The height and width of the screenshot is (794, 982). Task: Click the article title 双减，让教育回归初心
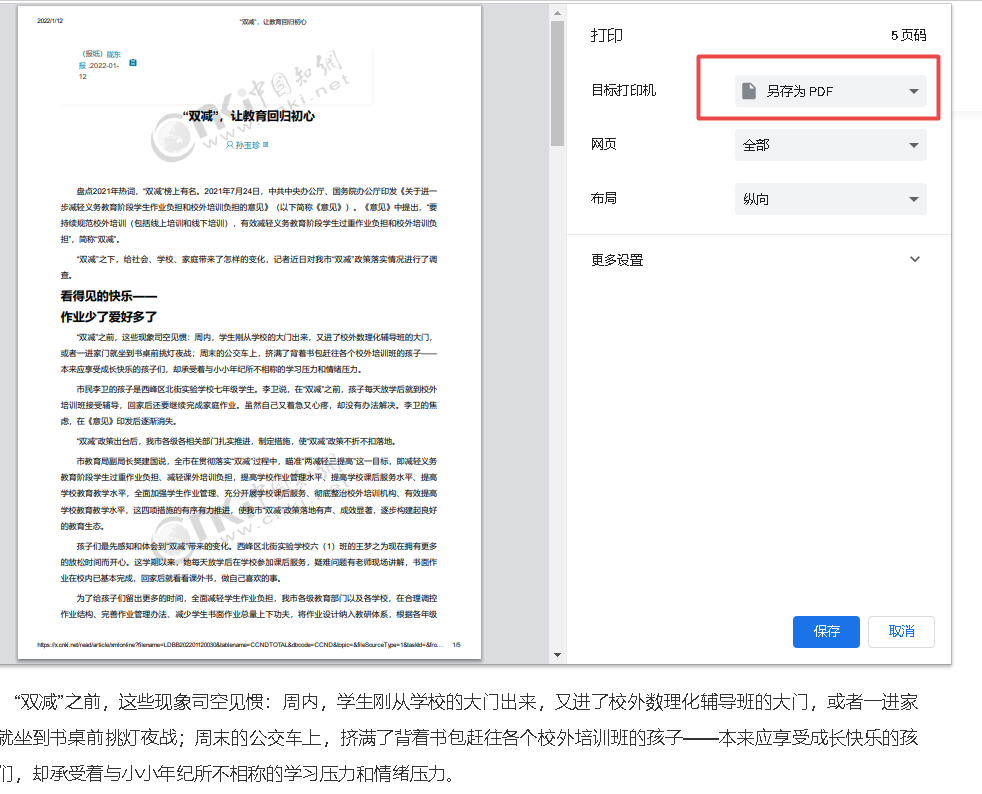[250, 118]
